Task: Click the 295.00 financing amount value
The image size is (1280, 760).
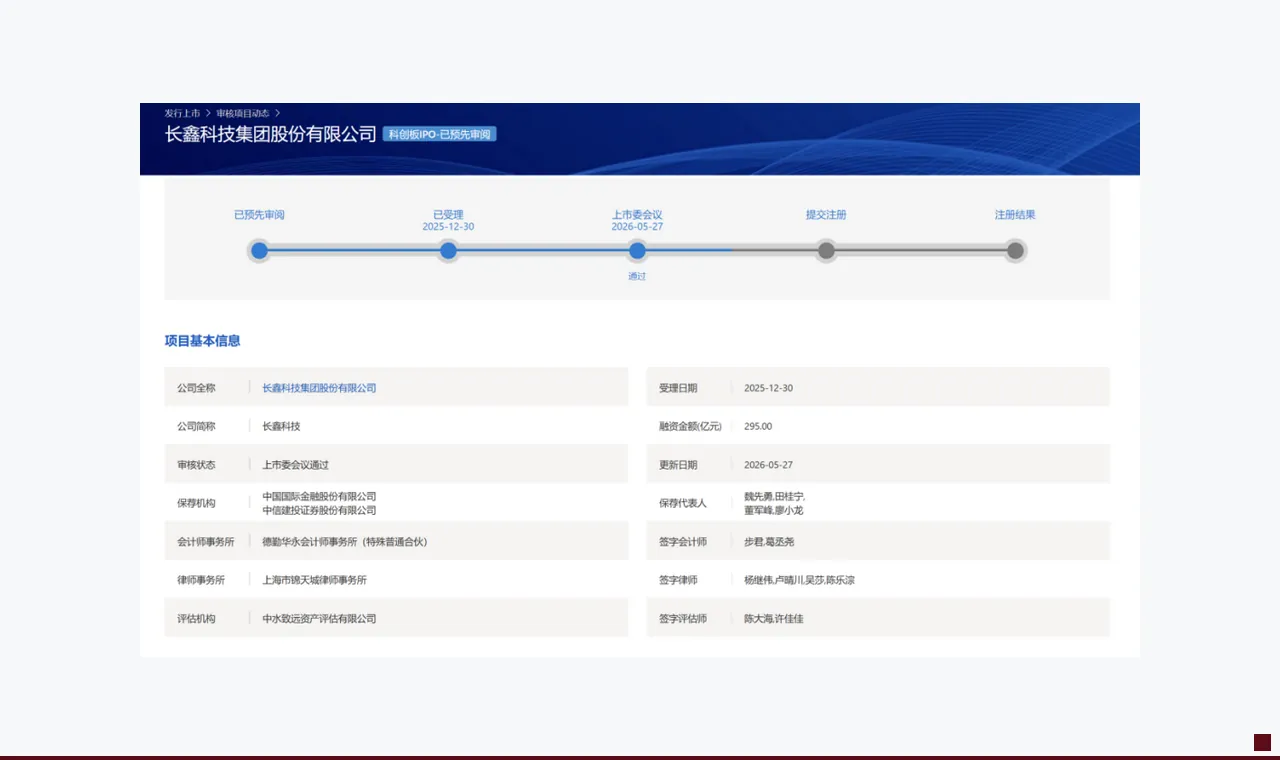Action: tap(758, 426)
